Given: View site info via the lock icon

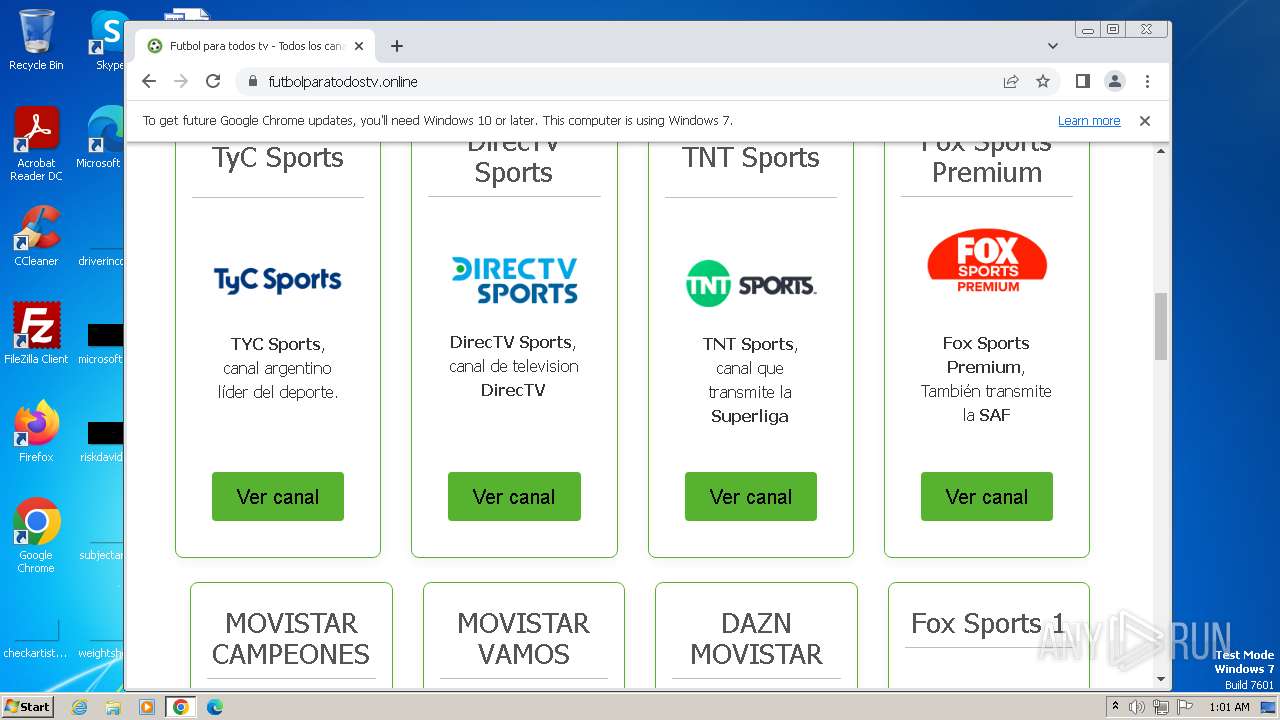Looking at the screenshot, I should coord(252,81).
